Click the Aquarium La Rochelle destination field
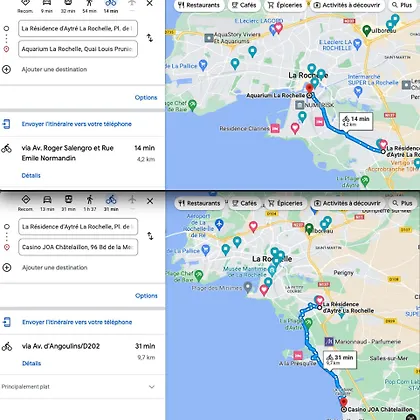Viewport: 420px width, 420px height. point(78,49)
